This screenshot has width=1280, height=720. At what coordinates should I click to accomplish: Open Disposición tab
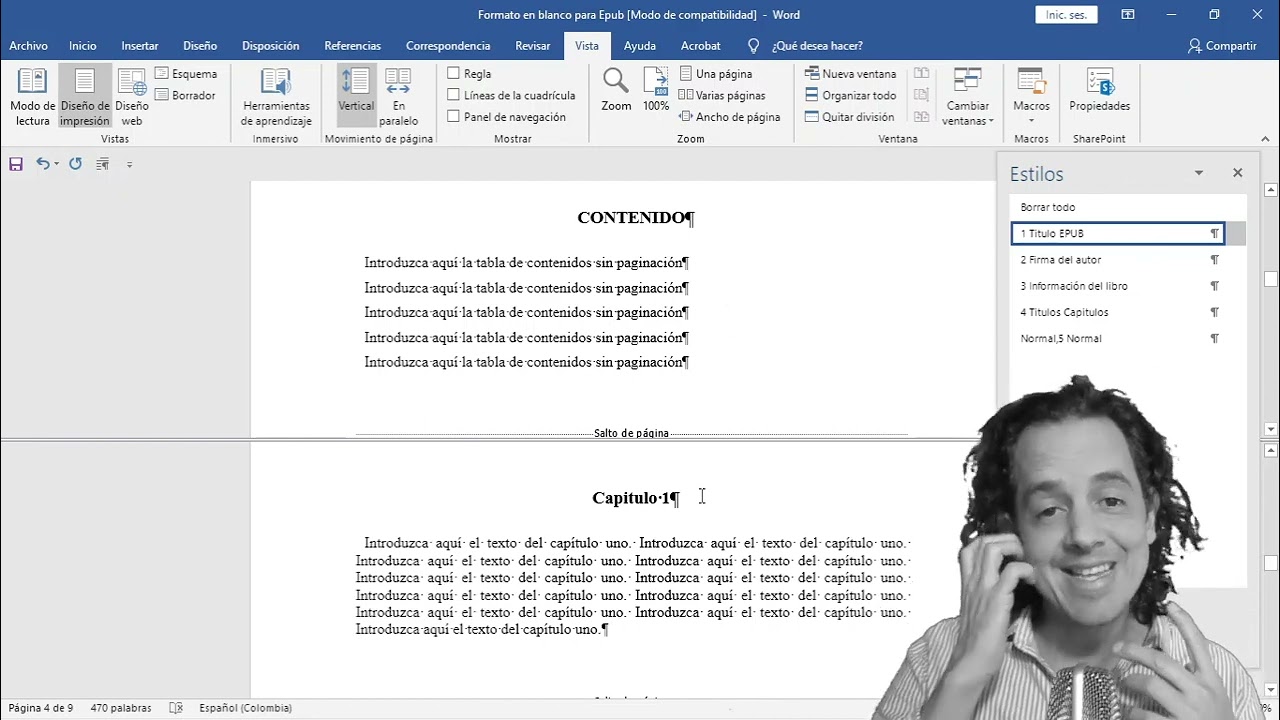270,46
